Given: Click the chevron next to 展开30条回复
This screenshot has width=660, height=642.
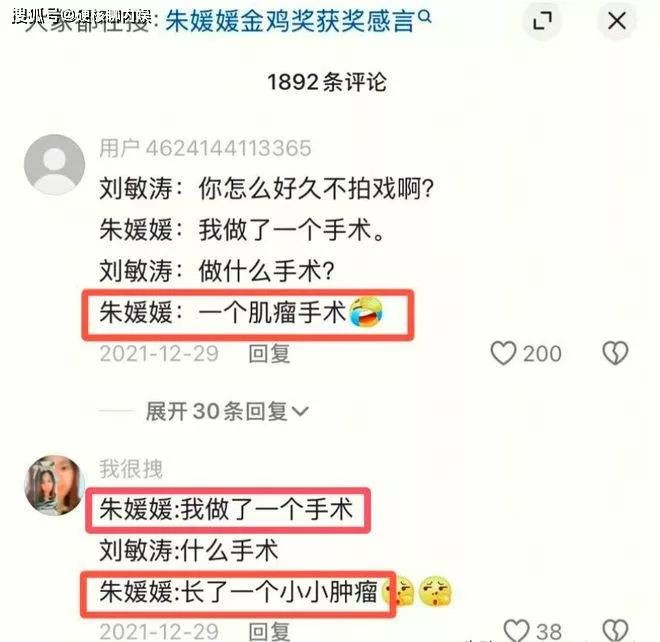Looking at the screenshot, I should tap(301, 411).
